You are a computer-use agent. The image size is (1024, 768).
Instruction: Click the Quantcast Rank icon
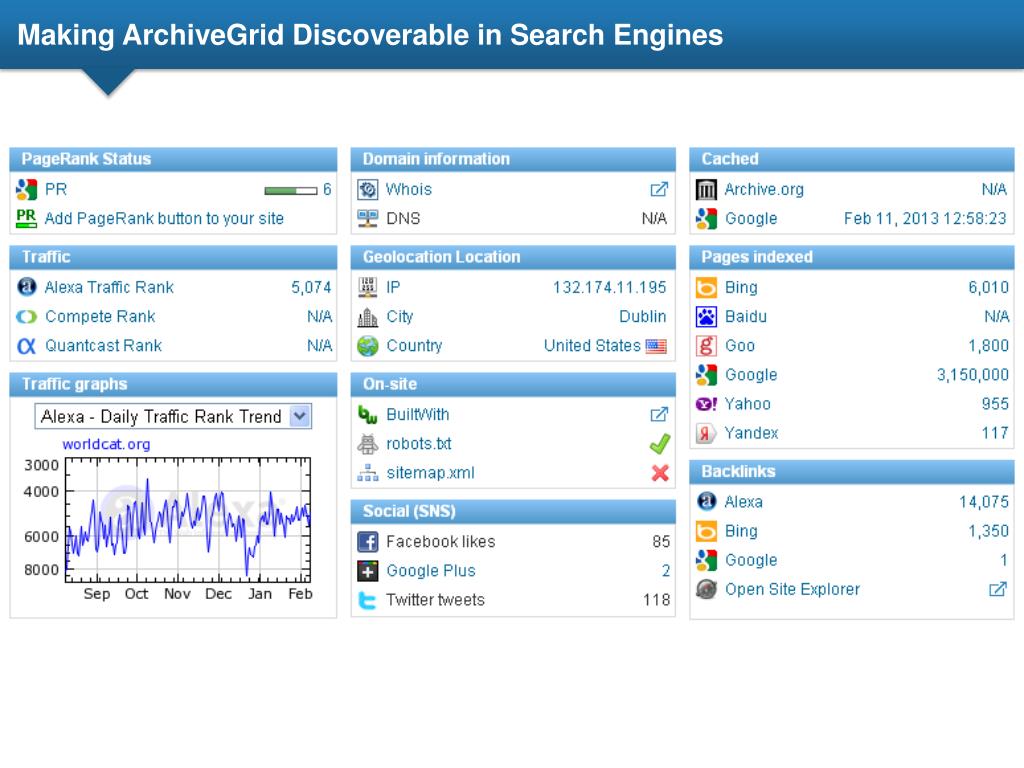(26, 345)
